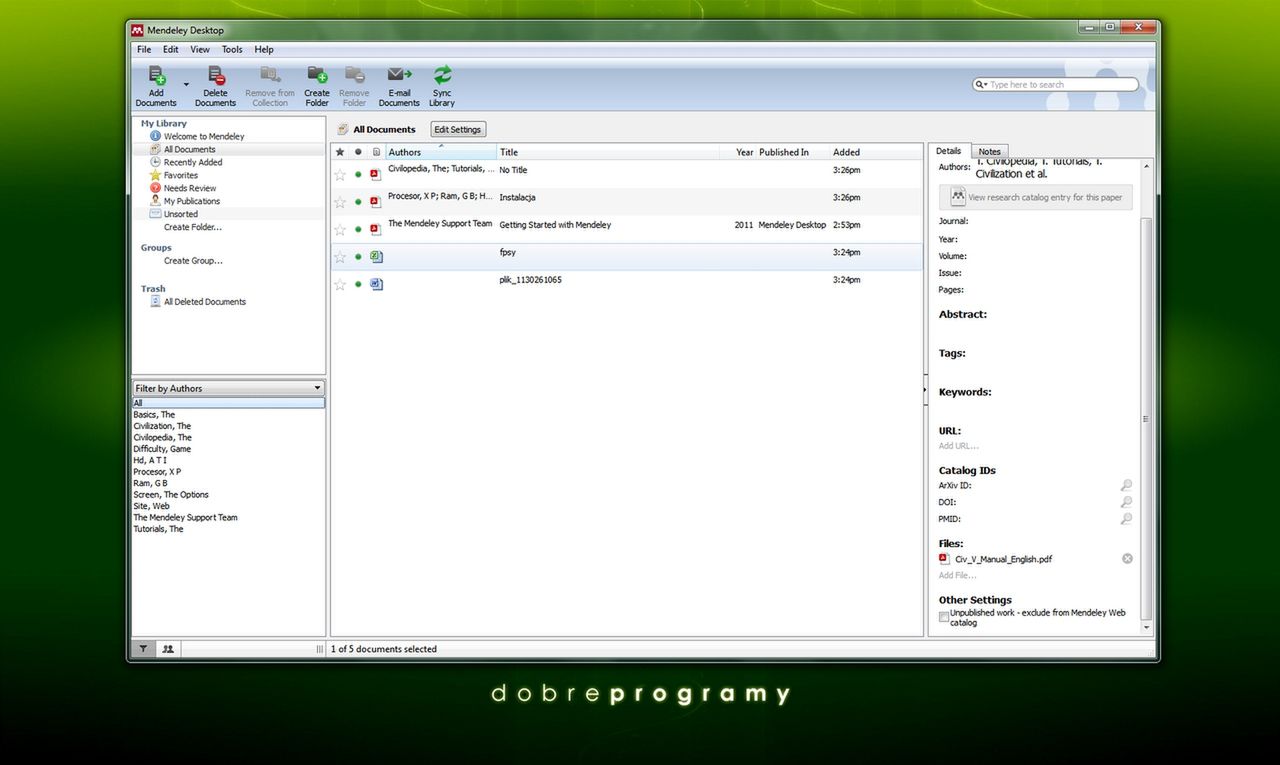Viewport: 1280px width, 765px height.
Task: Select 'Ram, G B' author filter
Action: (x=151, y=483)
